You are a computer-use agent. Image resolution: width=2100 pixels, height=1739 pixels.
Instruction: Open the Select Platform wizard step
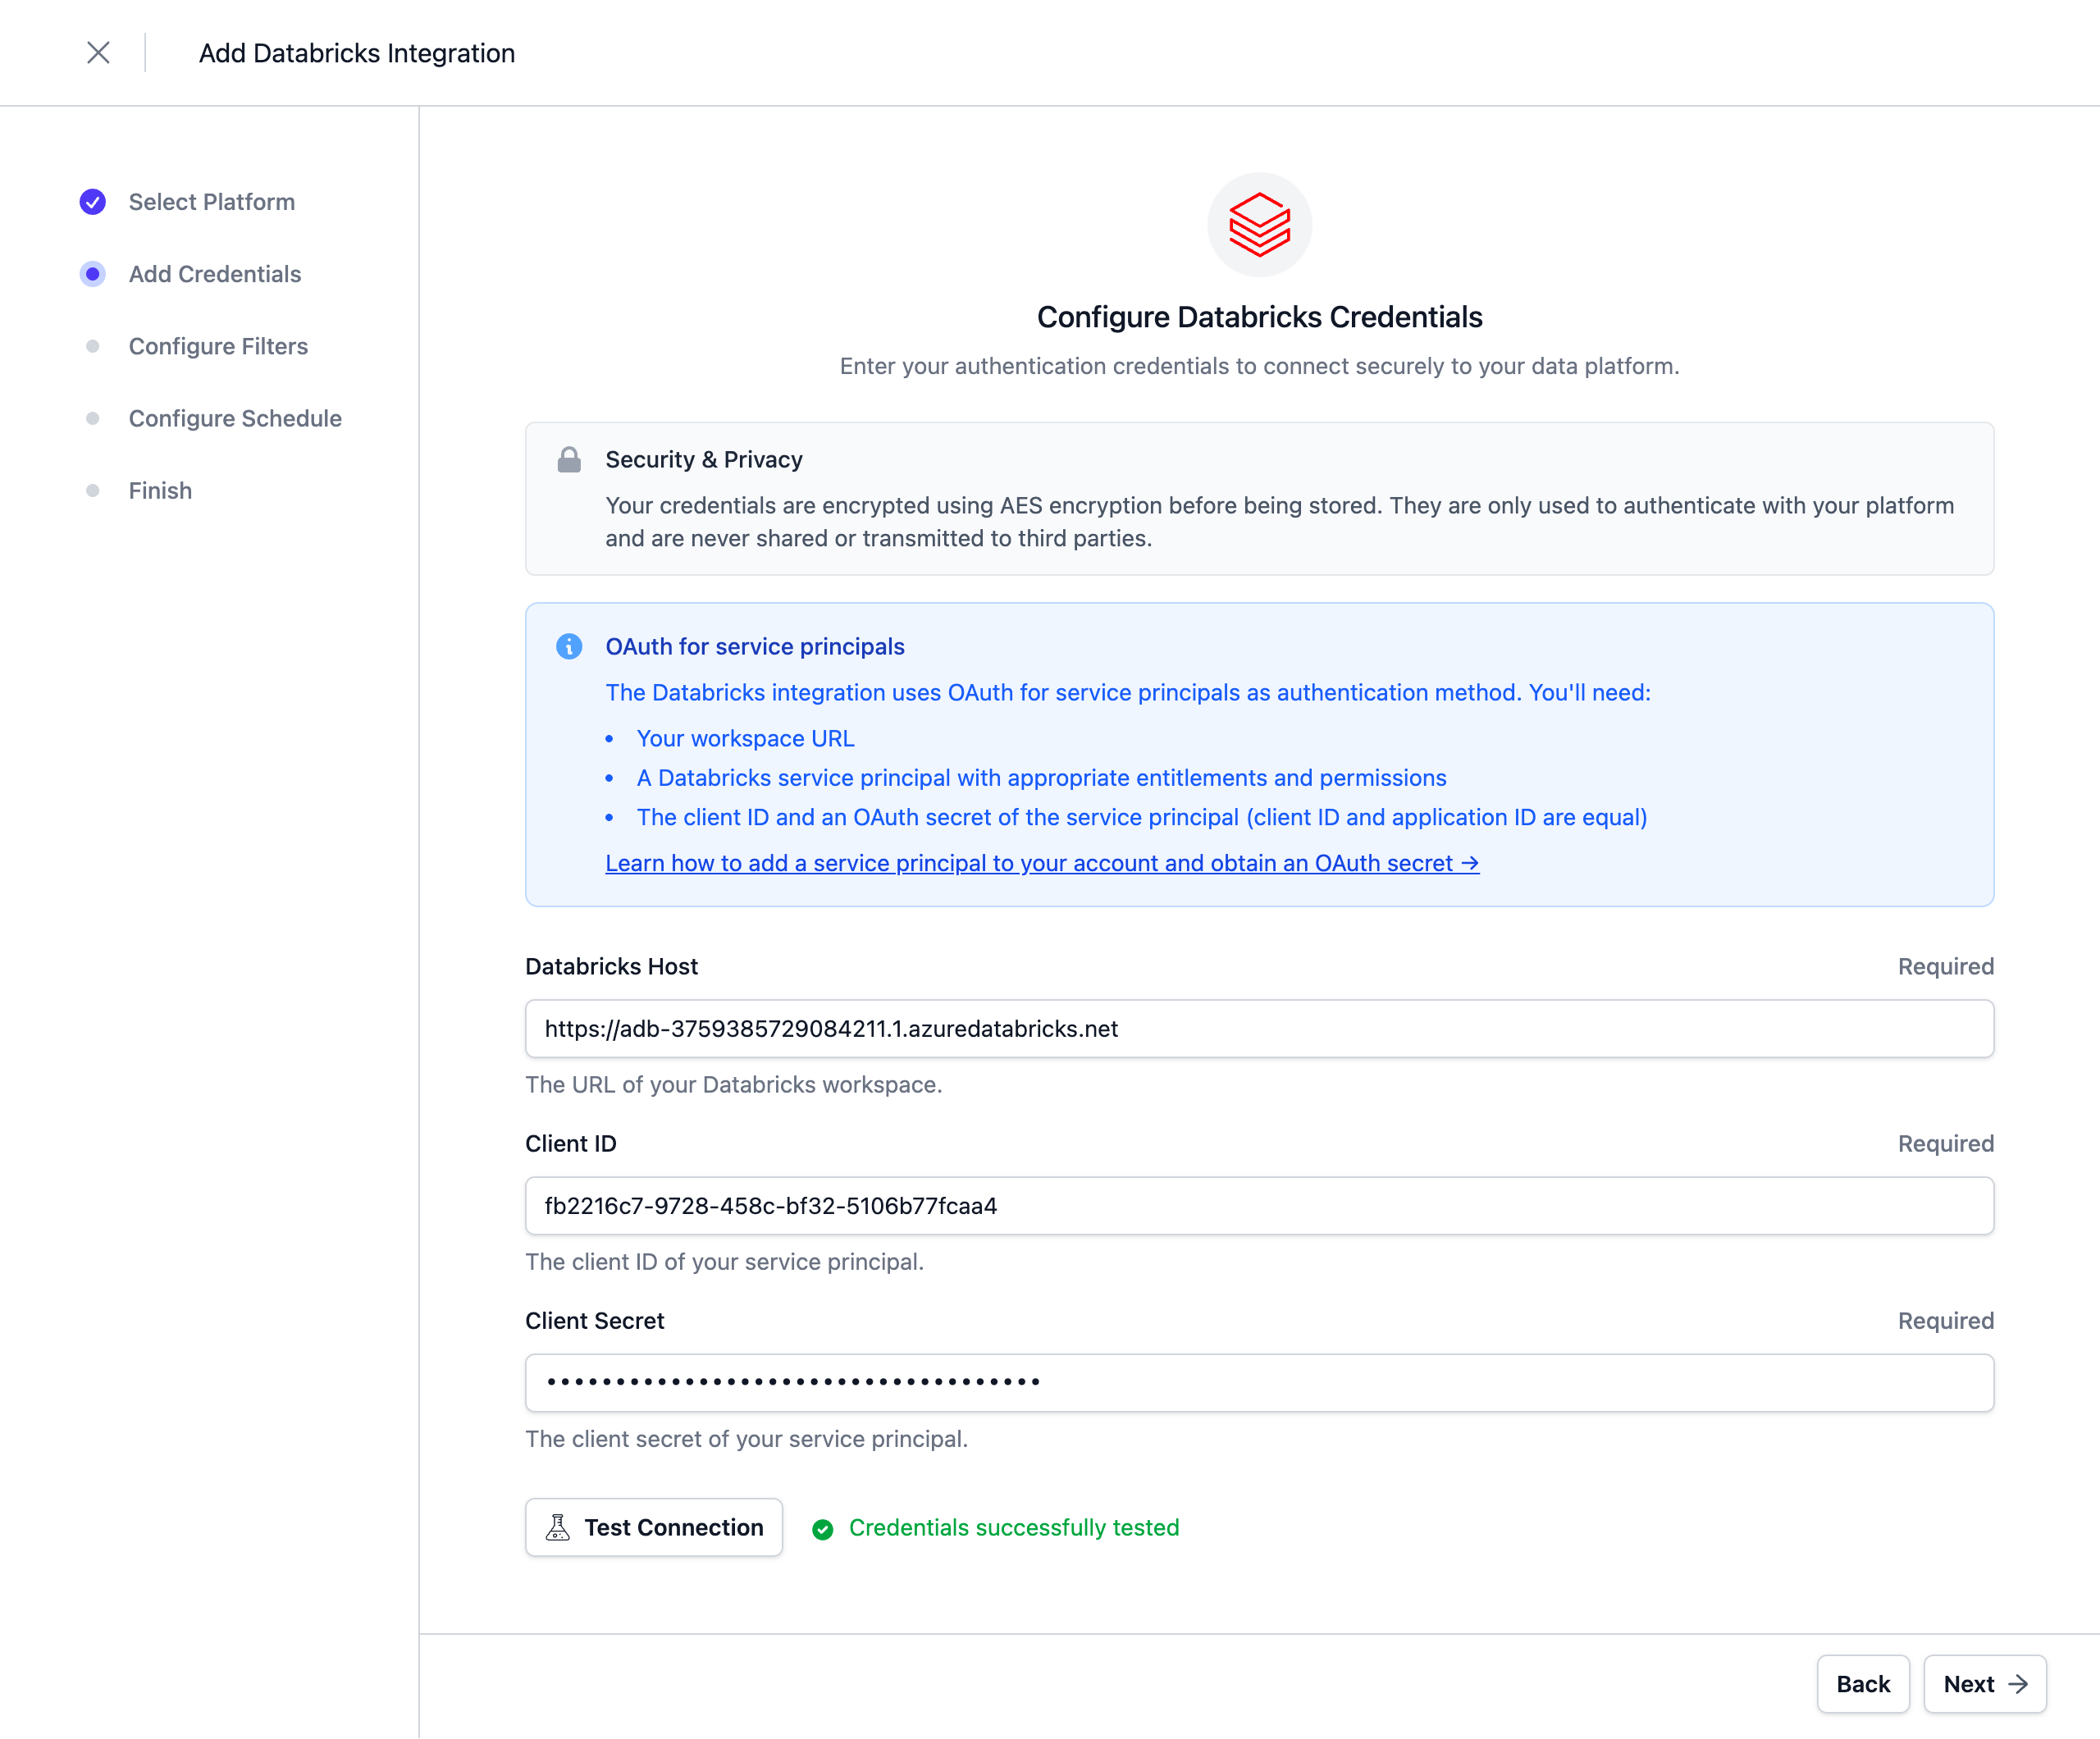point(211,201)
